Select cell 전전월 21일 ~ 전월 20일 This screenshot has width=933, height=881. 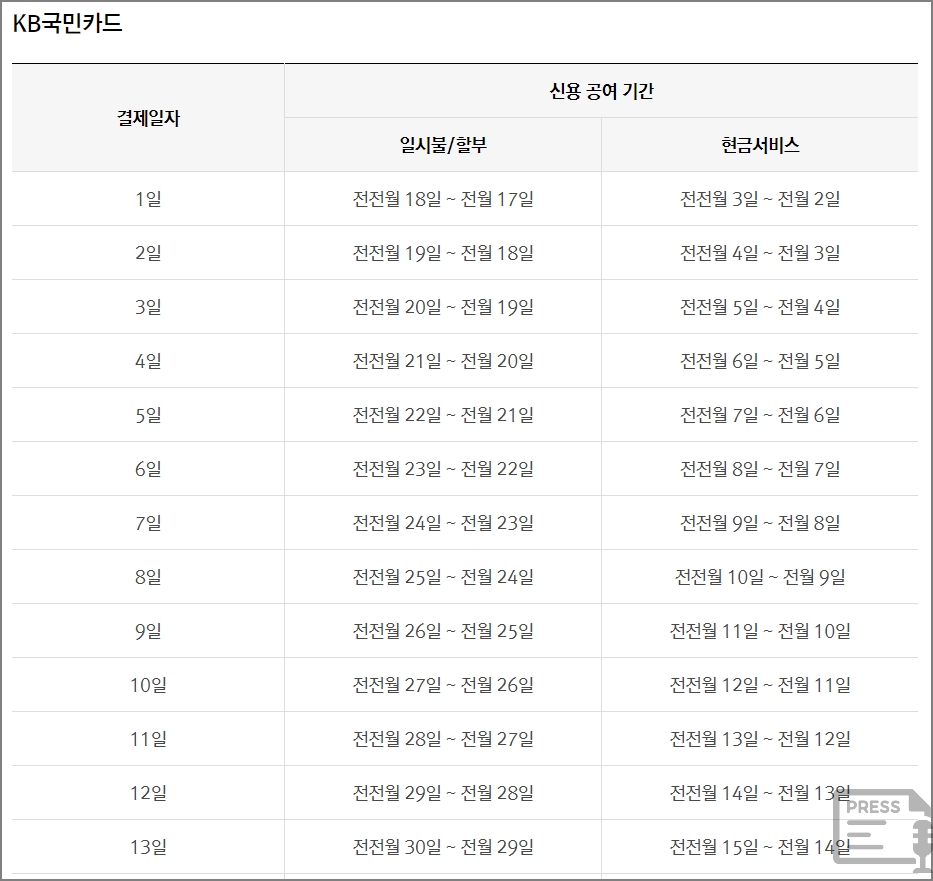coord(443,360)
